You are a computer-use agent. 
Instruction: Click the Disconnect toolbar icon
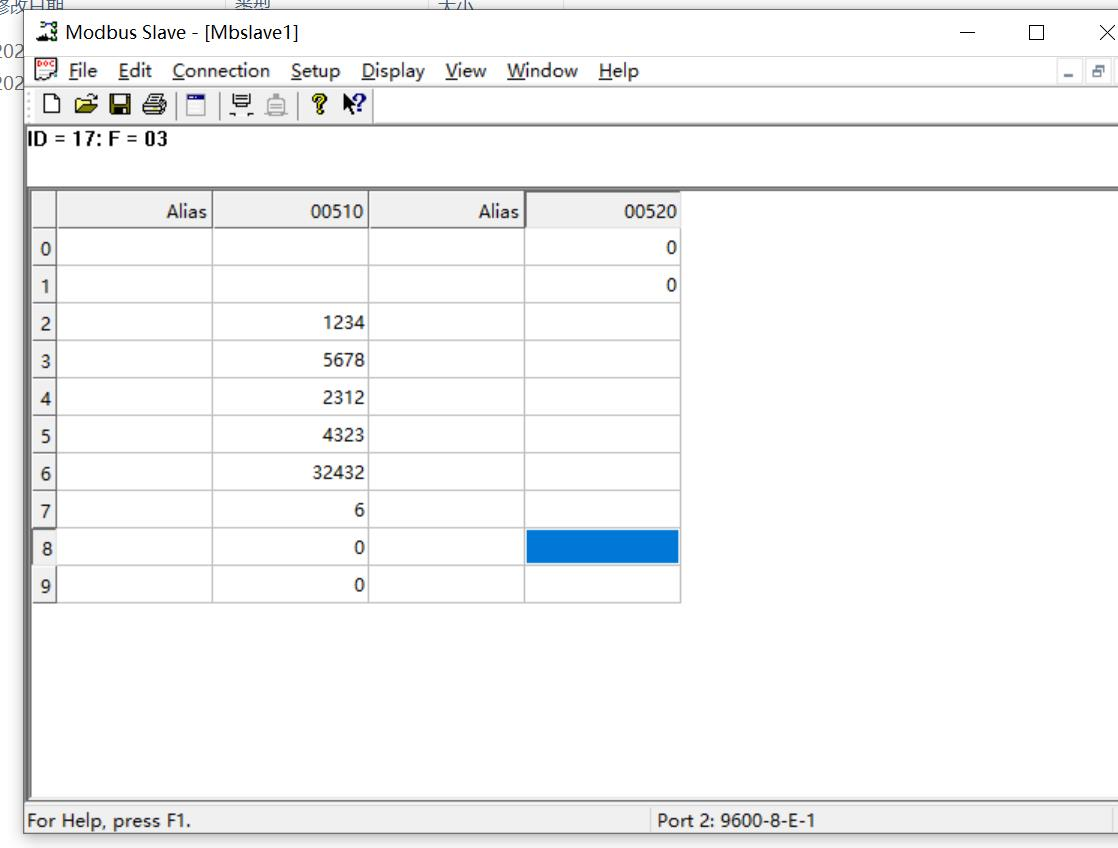[276, 104]
